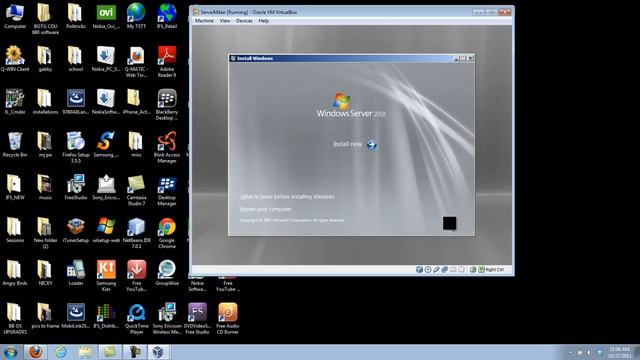Select the Recycle Bin desktop icon
The image size is (640, 360).
tap(15, 145)
